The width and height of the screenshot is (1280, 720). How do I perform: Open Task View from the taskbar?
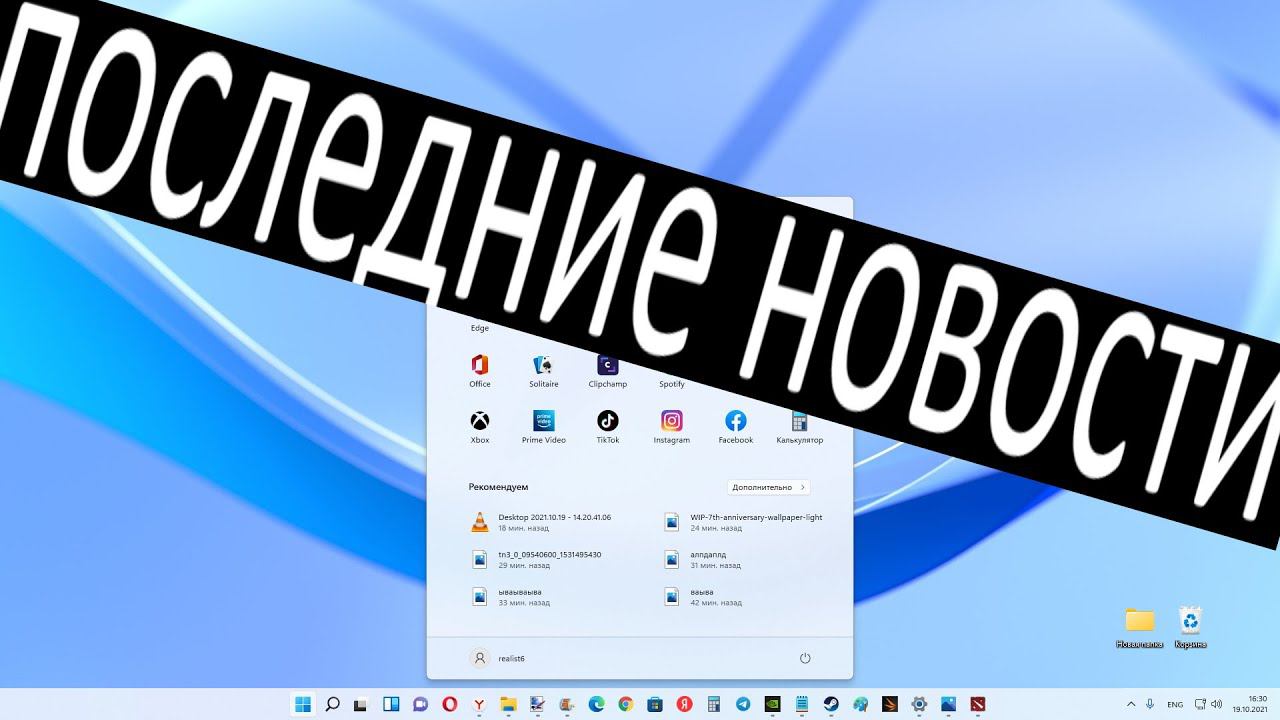(362, 704)
